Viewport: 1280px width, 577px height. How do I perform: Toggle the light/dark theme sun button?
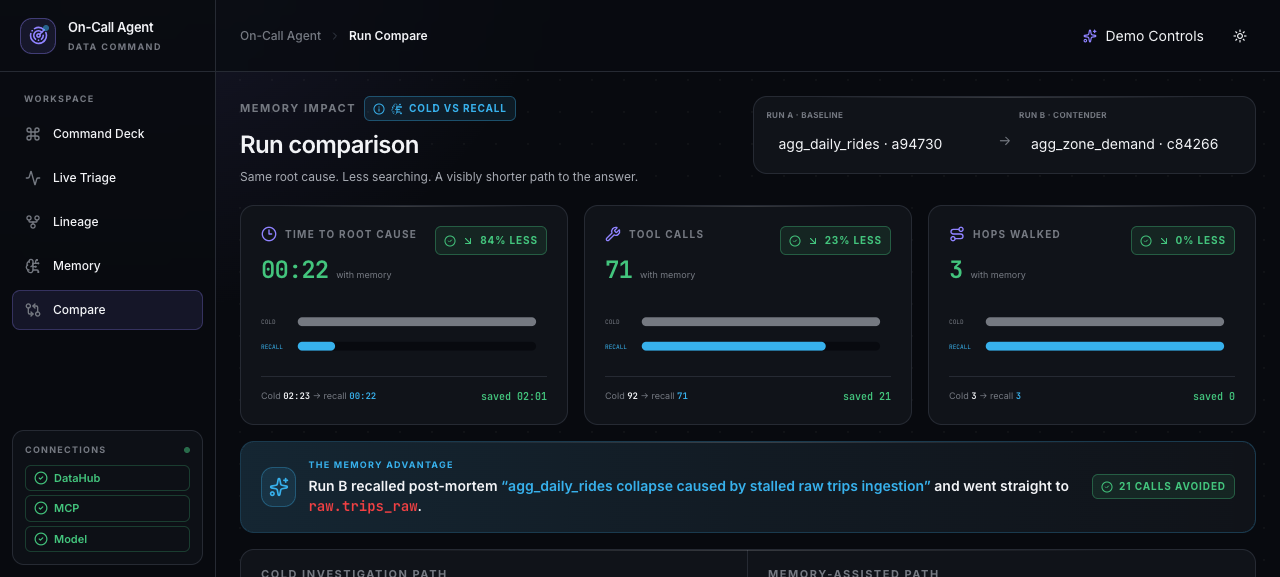[1240, 36]
